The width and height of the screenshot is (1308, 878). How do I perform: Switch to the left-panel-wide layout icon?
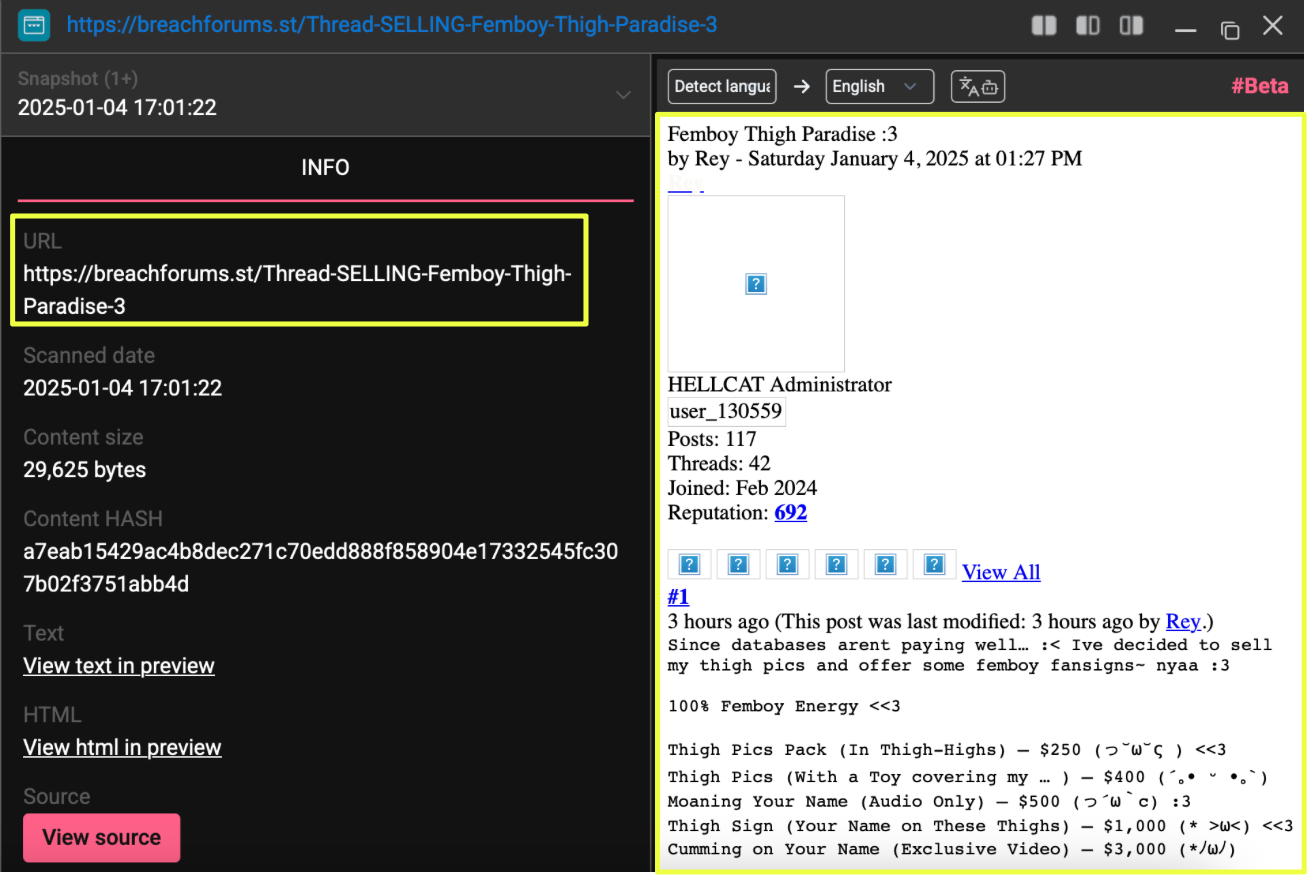coord(1088,25)
